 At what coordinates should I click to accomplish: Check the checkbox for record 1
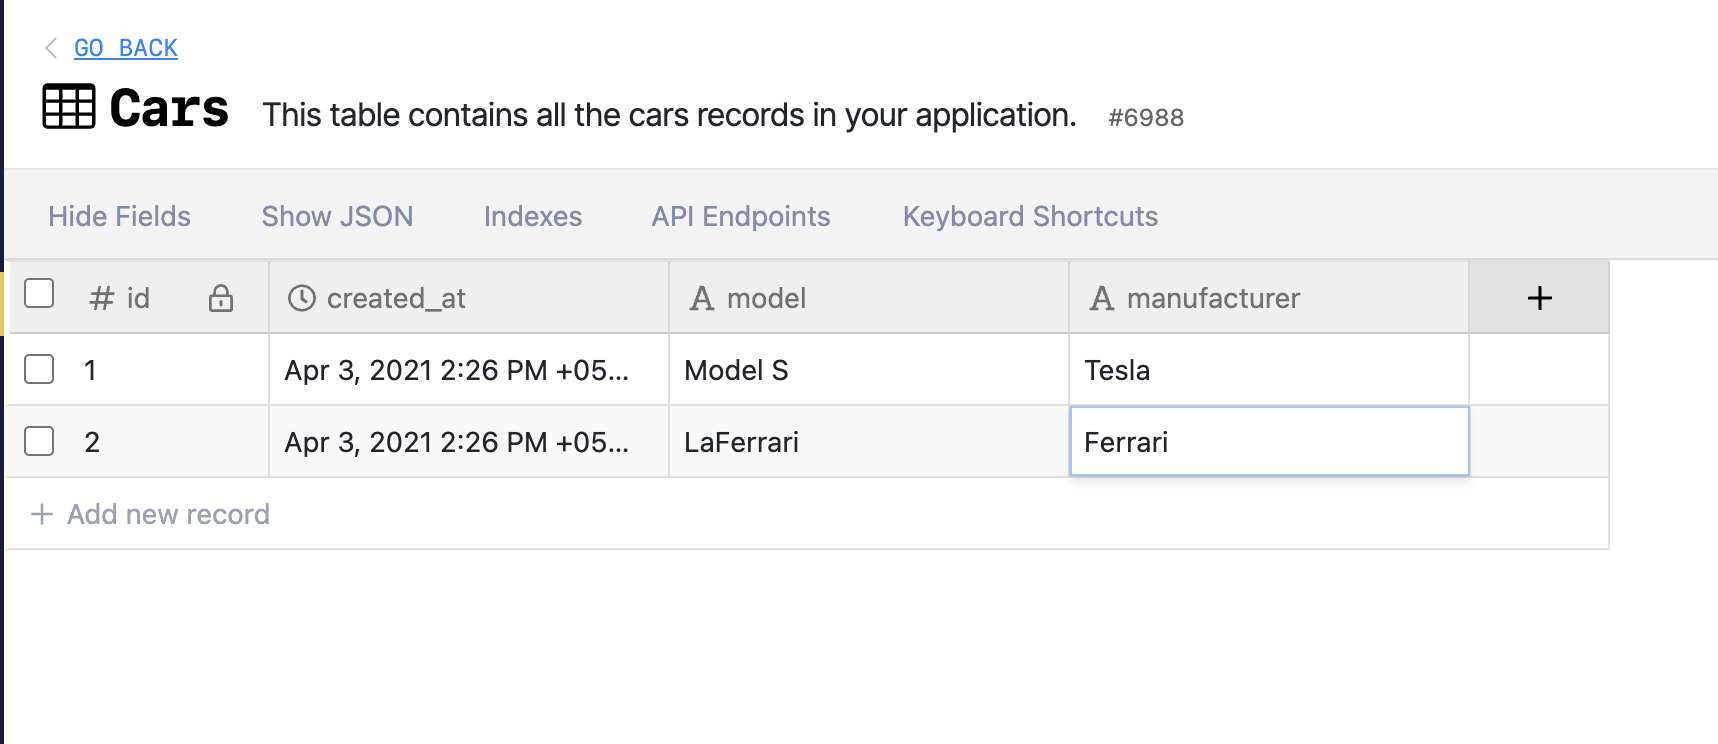pos(39,369)
